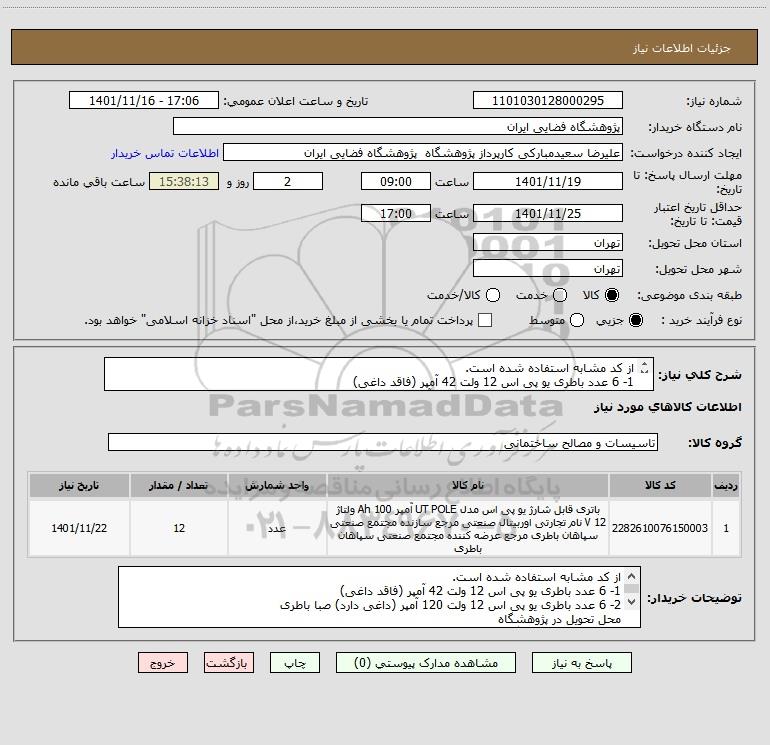Toggle the Islamic treasury payment checkbox

click(485, 320)
